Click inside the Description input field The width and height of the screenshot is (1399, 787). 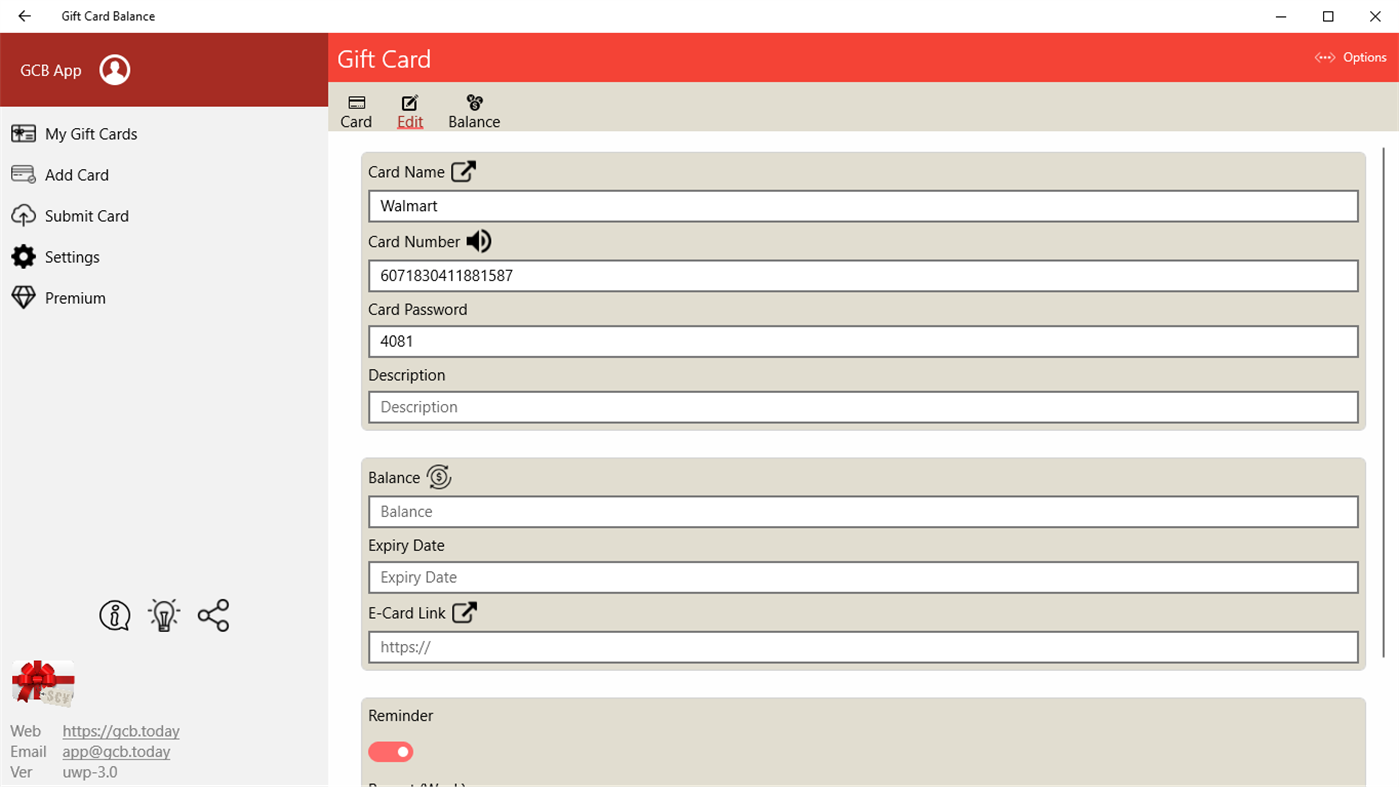863,407
